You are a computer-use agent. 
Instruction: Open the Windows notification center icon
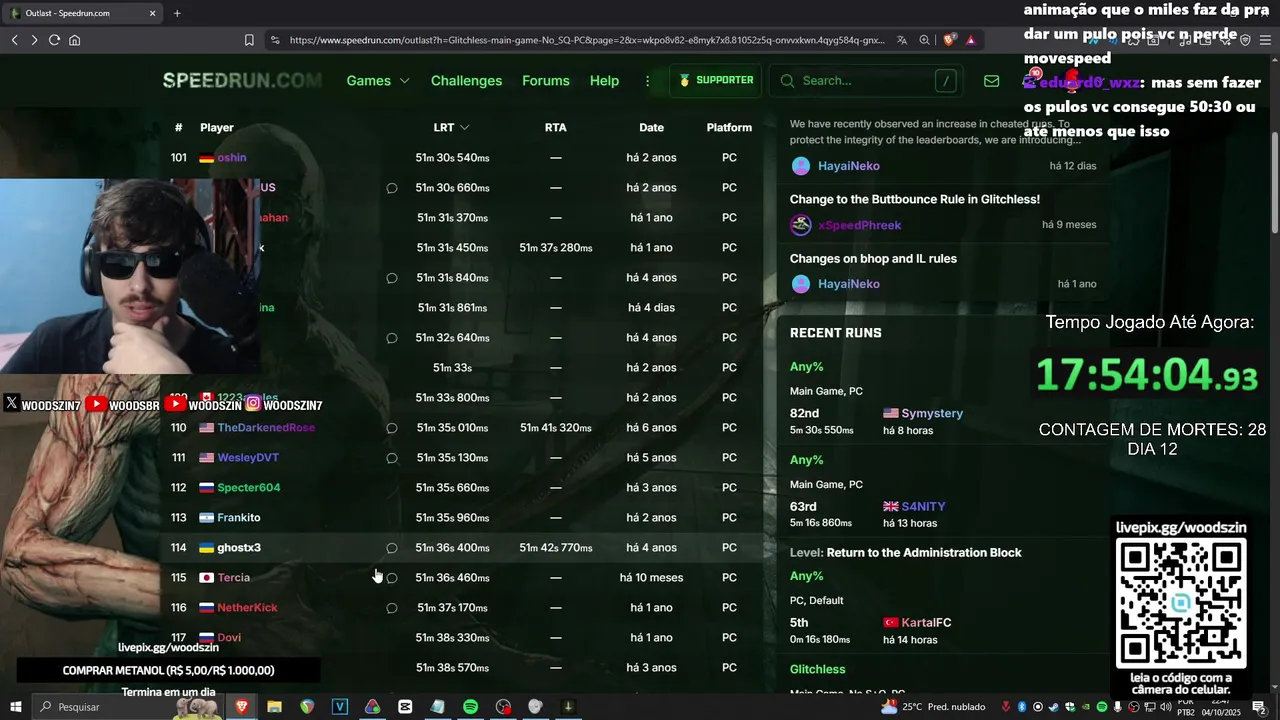point(1259,707)
